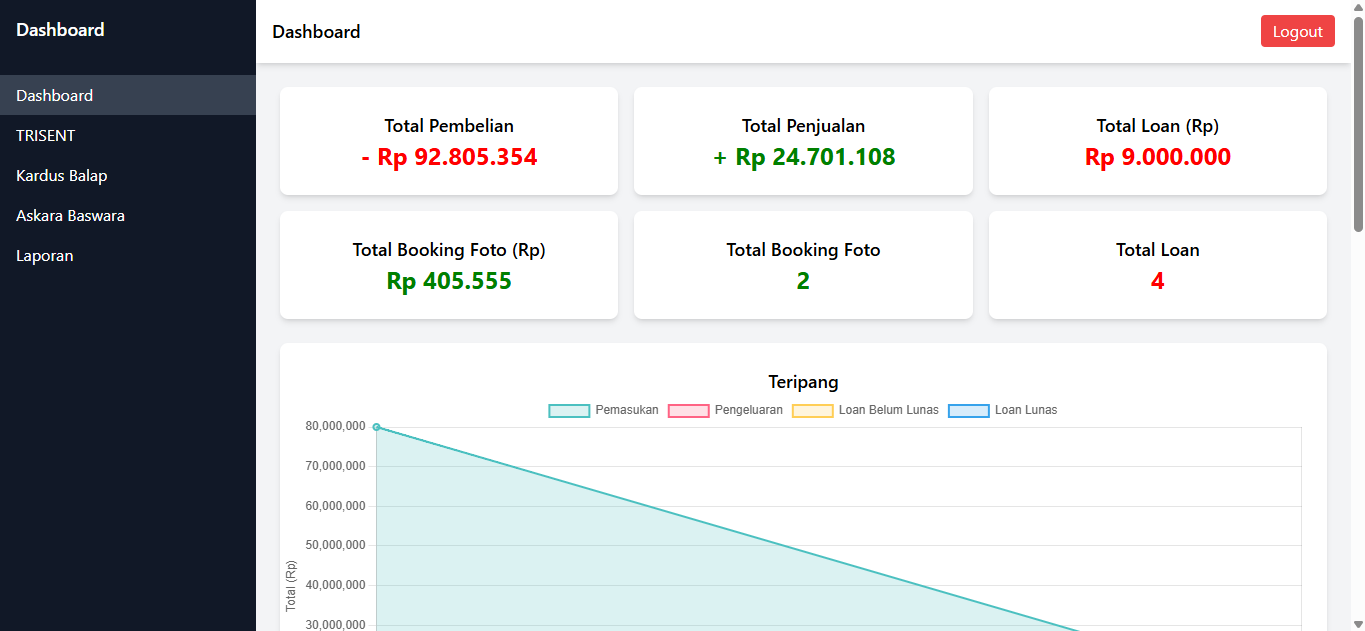
Task: Toggle the Loan Lunas chart series
Action: 1025,410
